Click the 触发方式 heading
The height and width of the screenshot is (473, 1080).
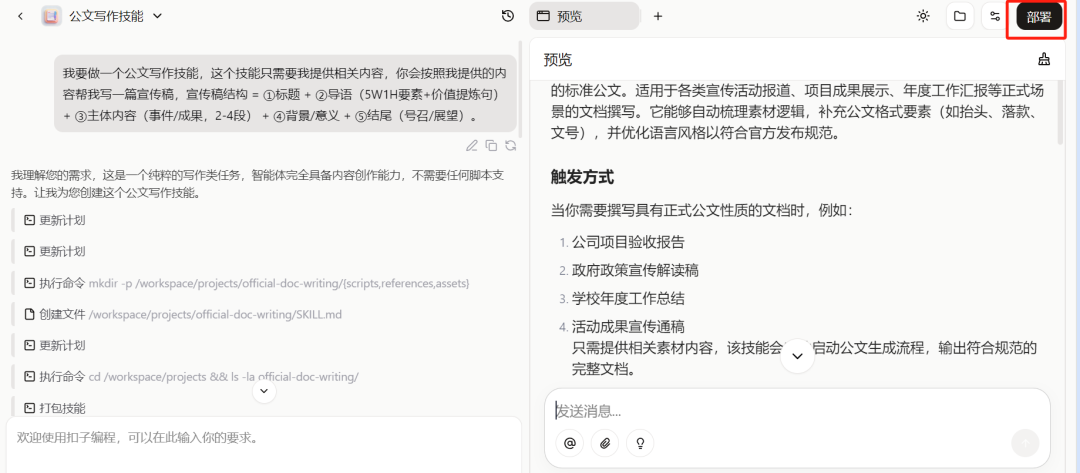[x=582, y=177]
